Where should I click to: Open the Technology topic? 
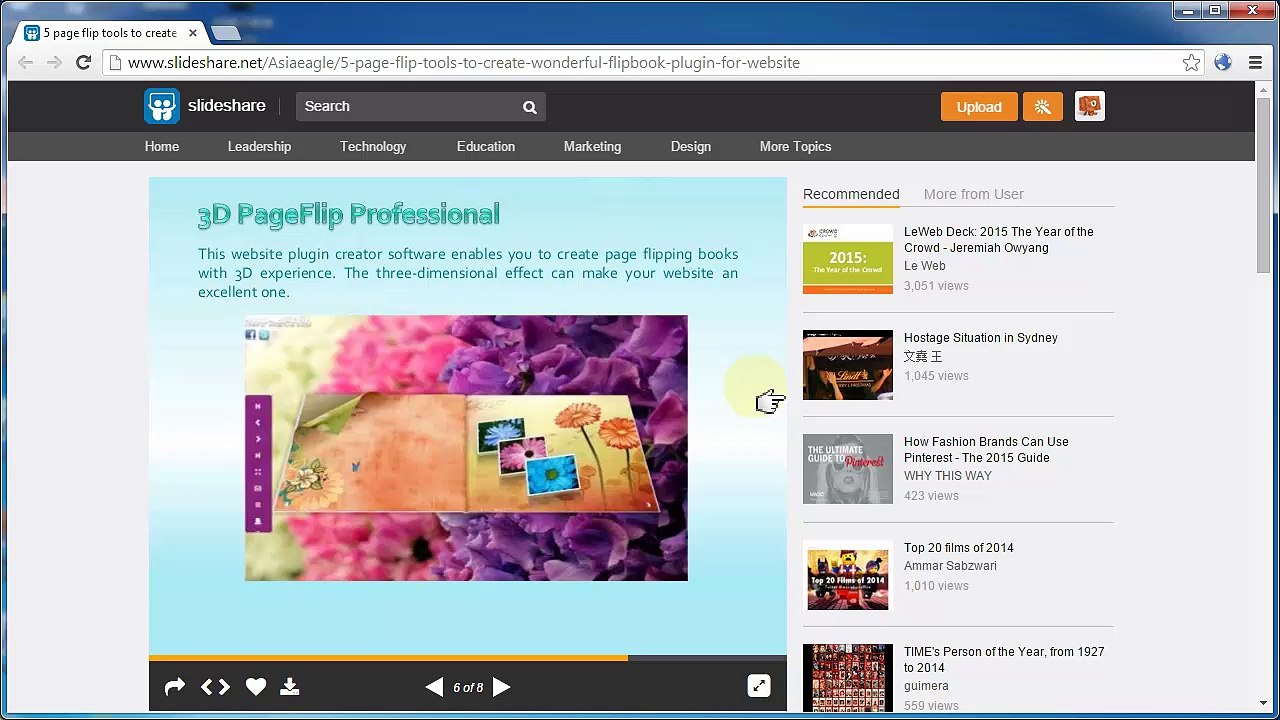[373, 147]
